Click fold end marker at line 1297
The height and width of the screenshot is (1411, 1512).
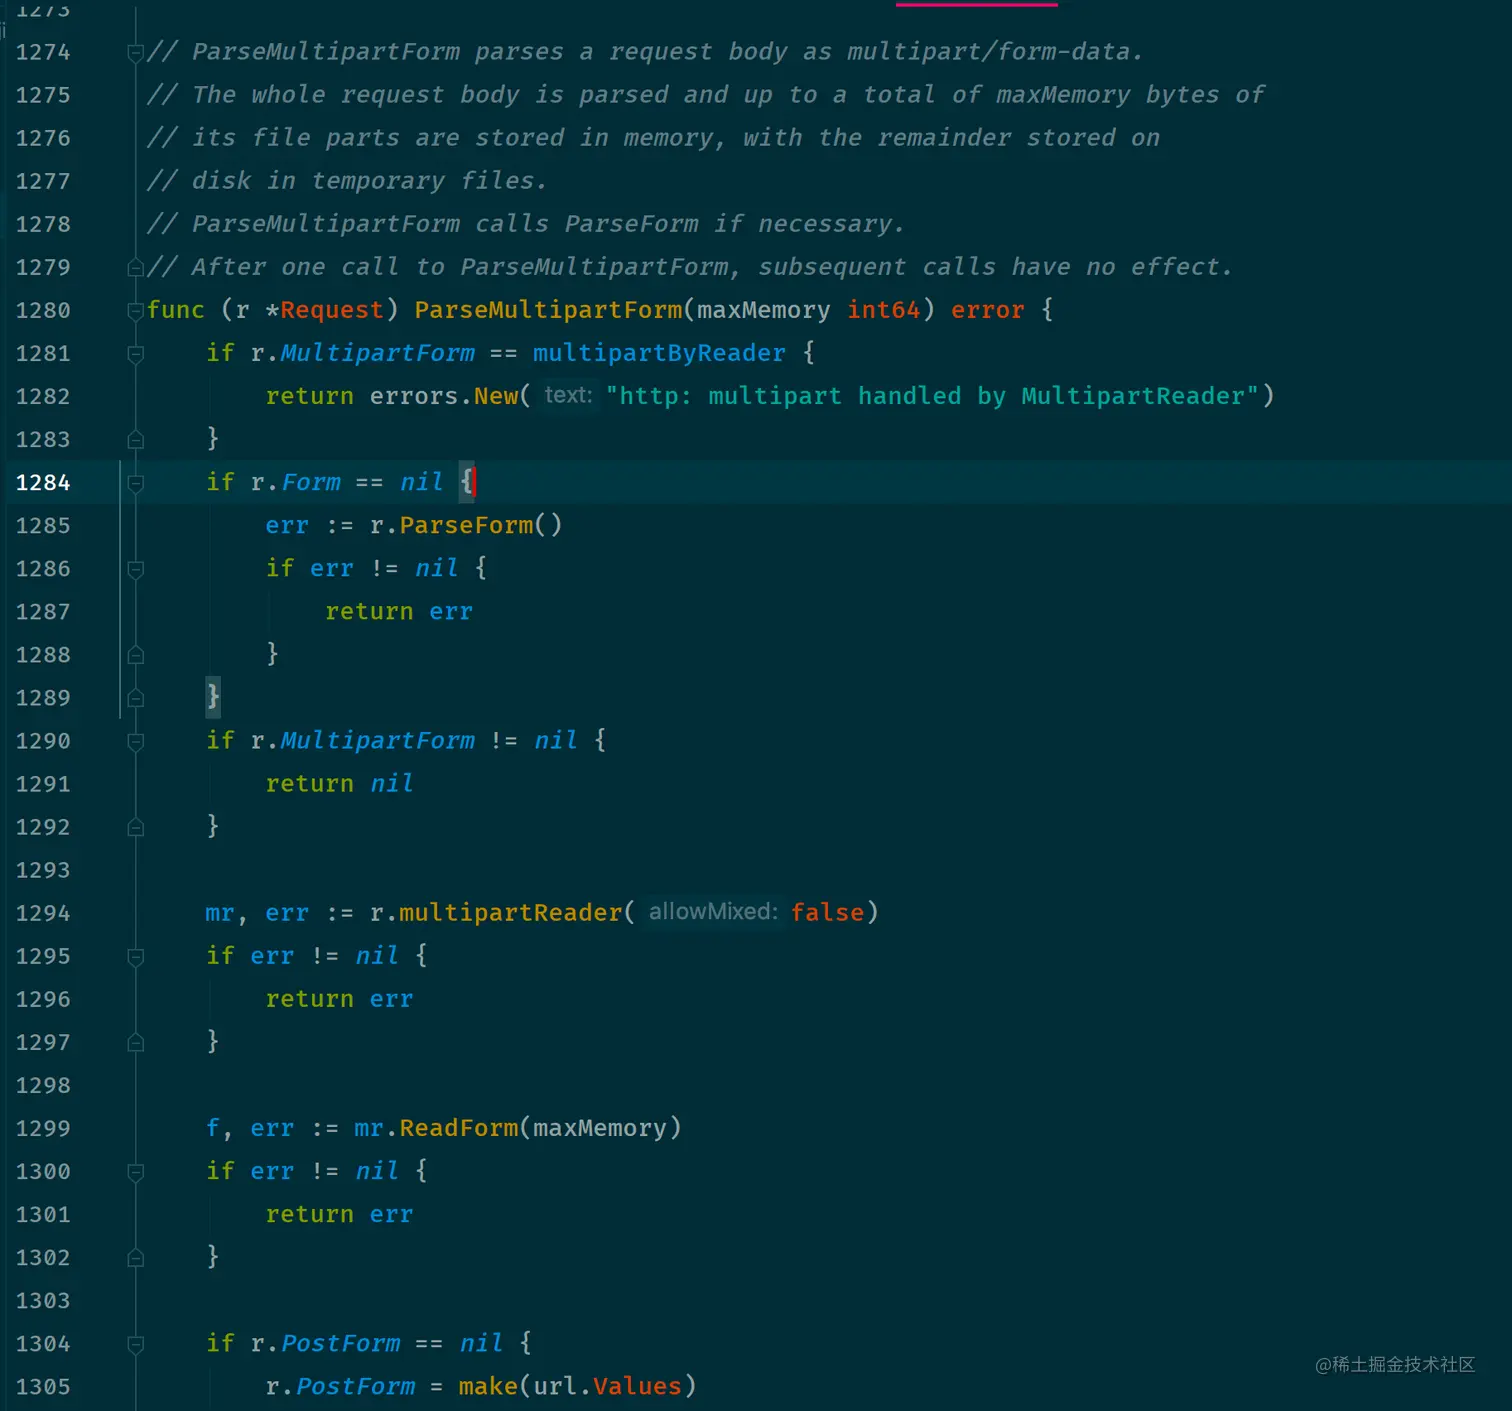136,1042
